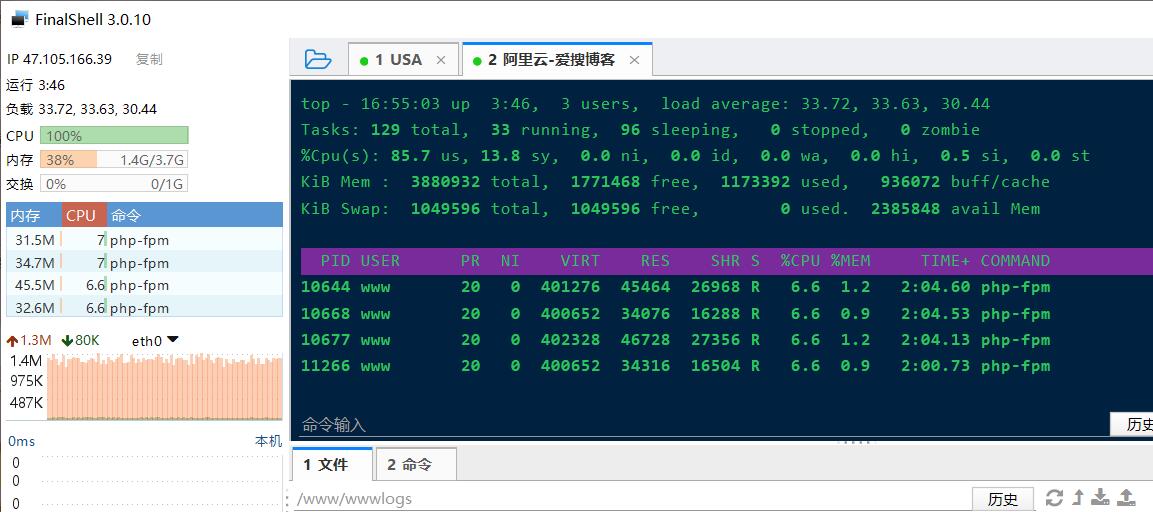Screen dimensions: 1153x512
Task: Click the upload file icon
Action: click(1127, 497)
